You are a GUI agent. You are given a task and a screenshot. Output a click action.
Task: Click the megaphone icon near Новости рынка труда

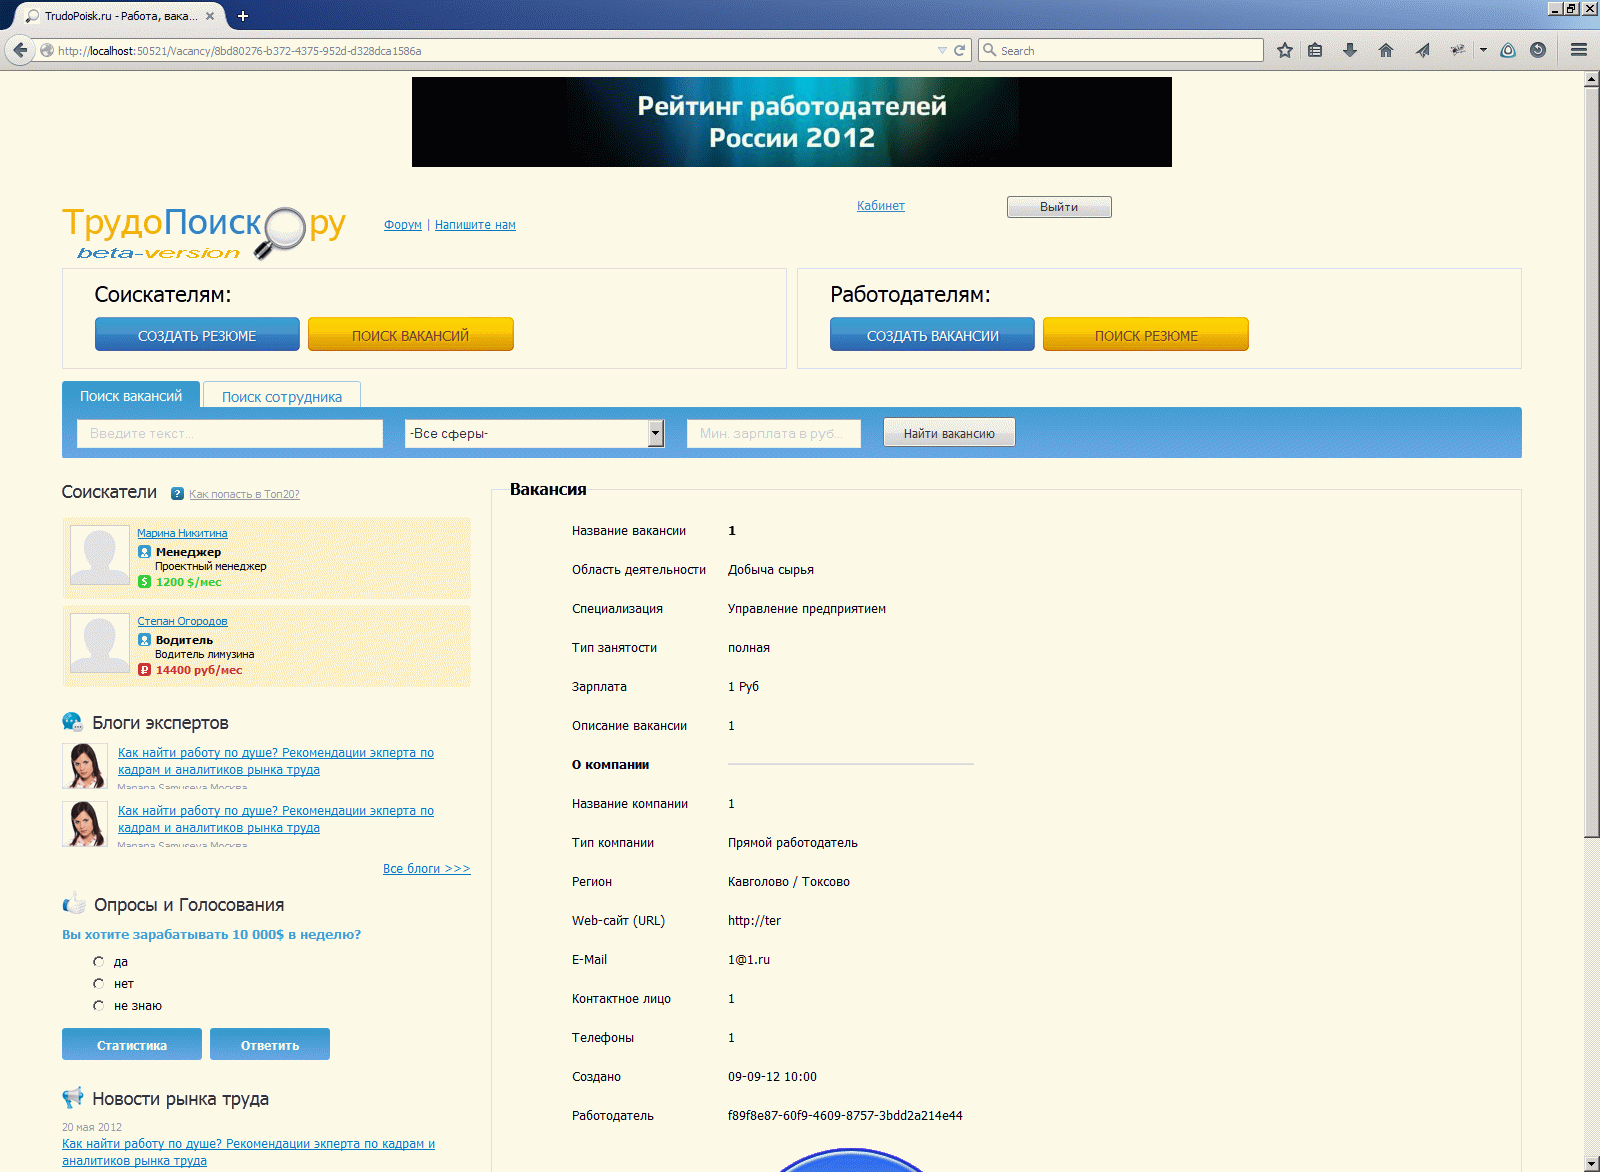pyautogui.click(x=73, y=1098)
